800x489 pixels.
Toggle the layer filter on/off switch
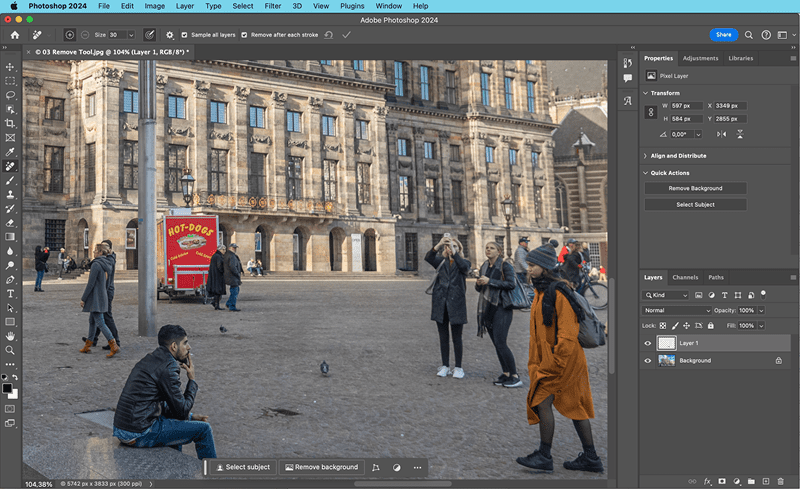[x=763, y=295]
